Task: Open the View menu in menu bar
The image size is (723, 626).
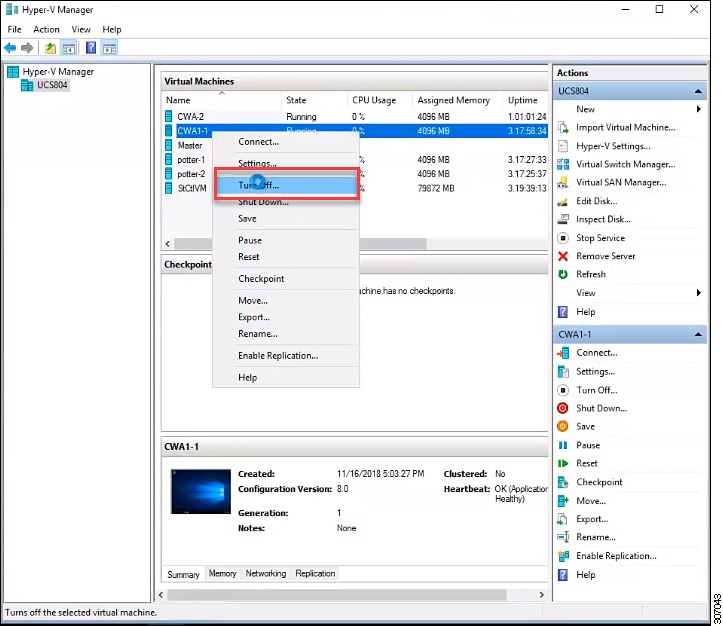Action: (x=81, y=30)
